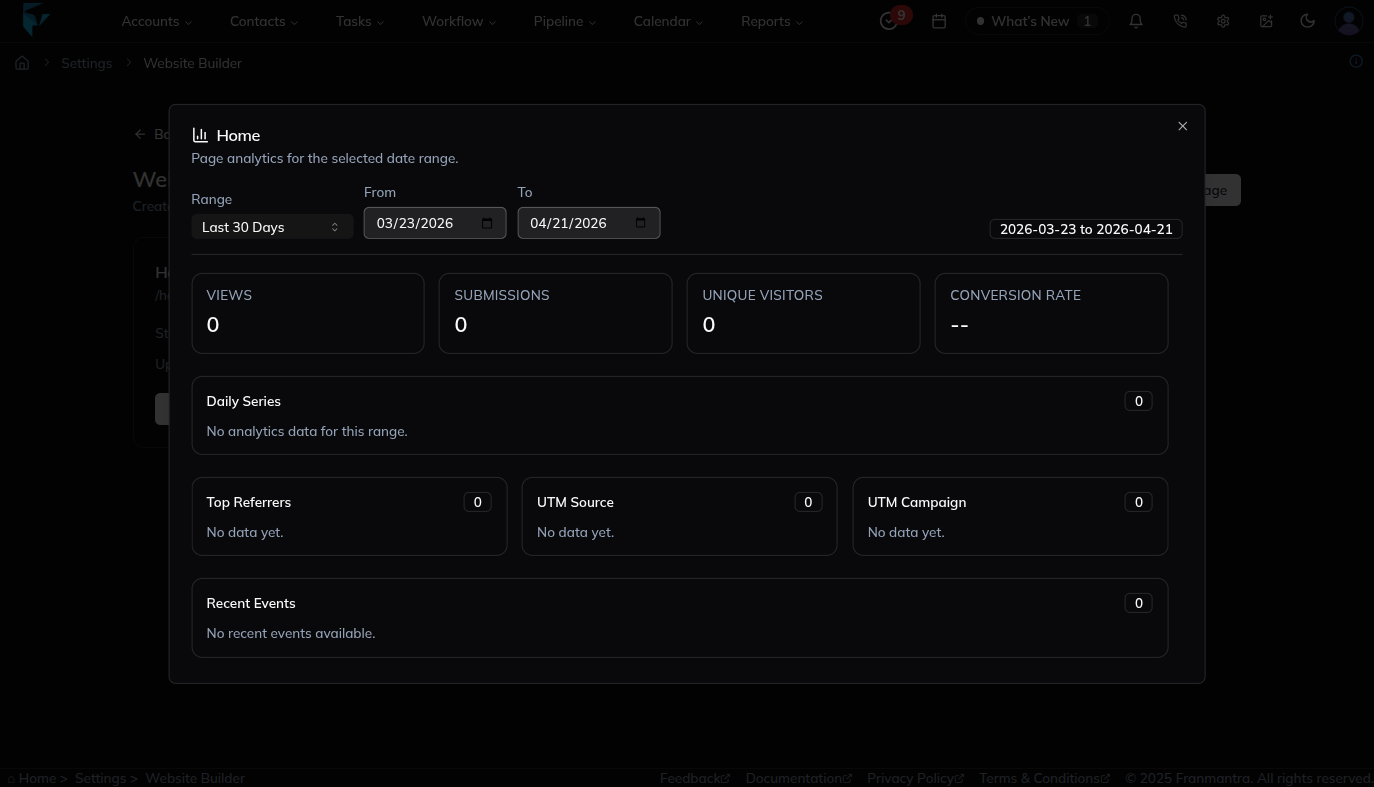
Task: Click Website Builder in the top breadcrumb
Action: tap(192, 63)
